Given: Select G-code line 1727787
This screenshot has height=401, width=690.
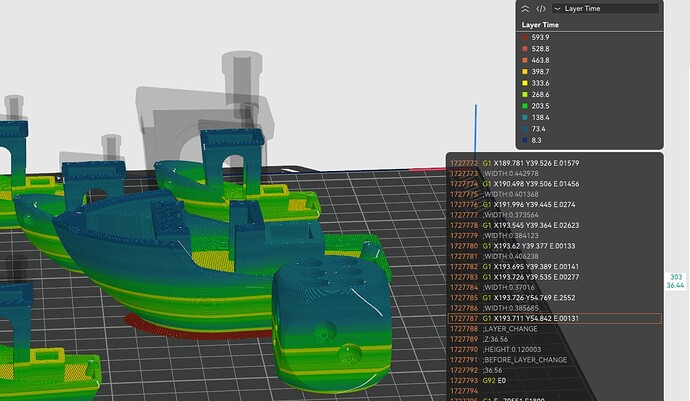Looking at the screenshot, I should coord(554,318).
